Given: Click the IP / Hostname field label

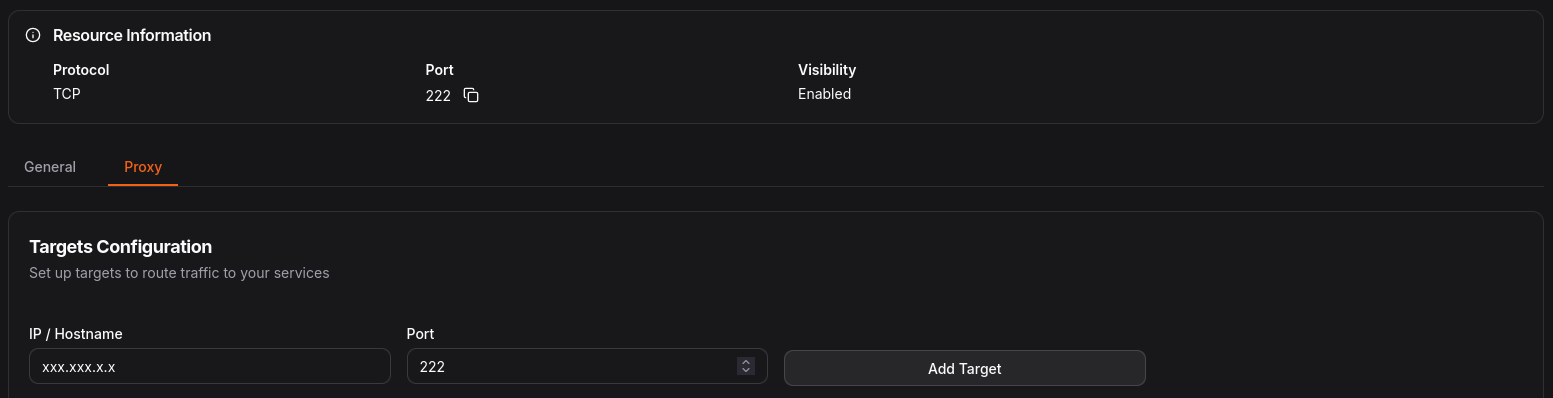Looking at the screenshot, I should click(x=76, y=334).
